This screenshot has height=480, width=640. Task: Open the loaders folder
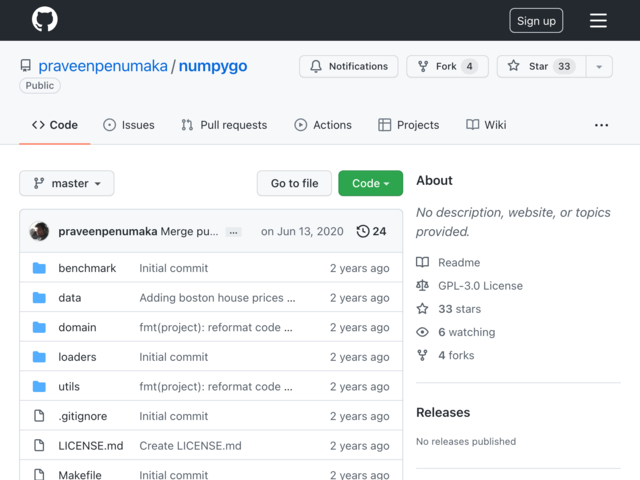click(x=77, y=357)
